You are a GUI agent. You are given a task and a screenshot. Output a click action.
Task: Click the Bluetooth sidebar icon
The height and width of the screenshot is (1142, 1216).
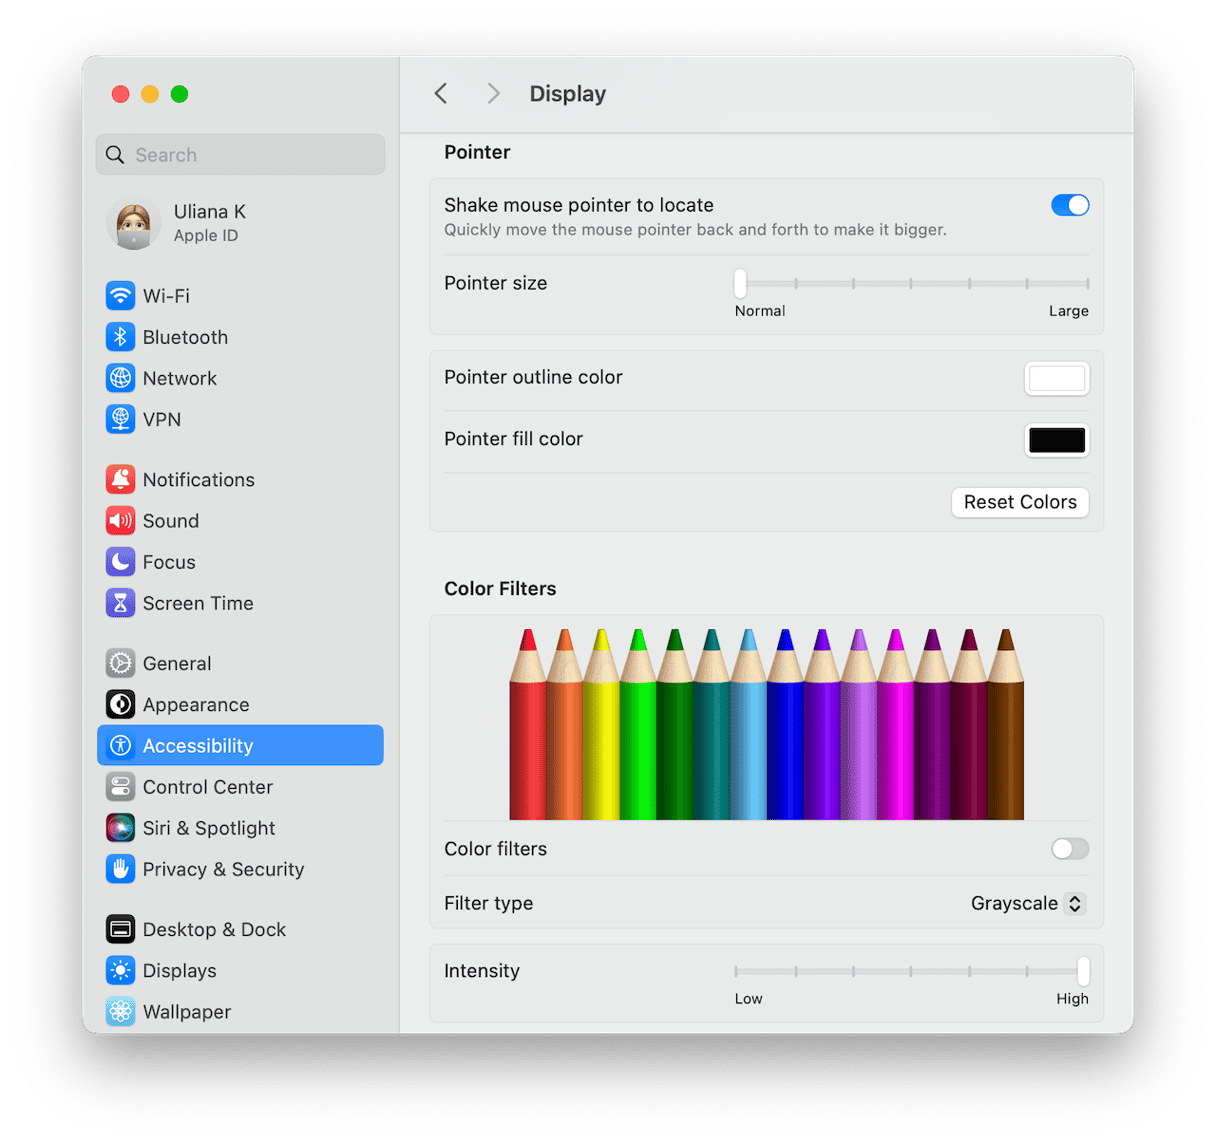(120, 337)
